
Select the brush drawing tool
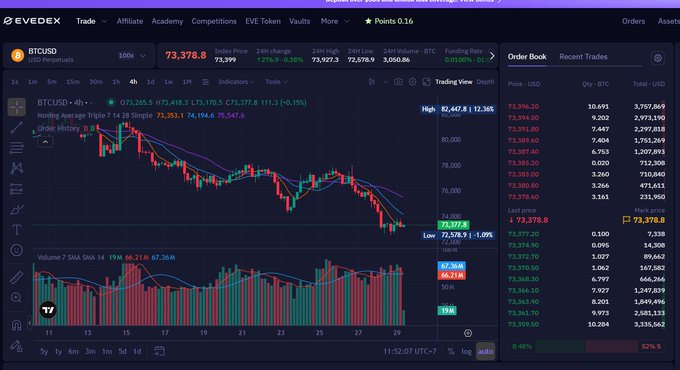point(16,210)
